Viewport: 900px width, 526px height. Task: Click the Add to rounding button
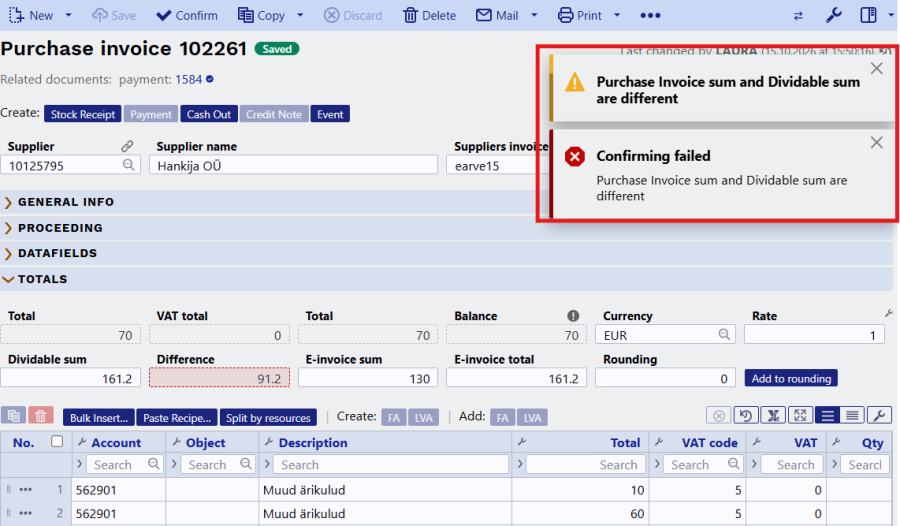[791, 378]
